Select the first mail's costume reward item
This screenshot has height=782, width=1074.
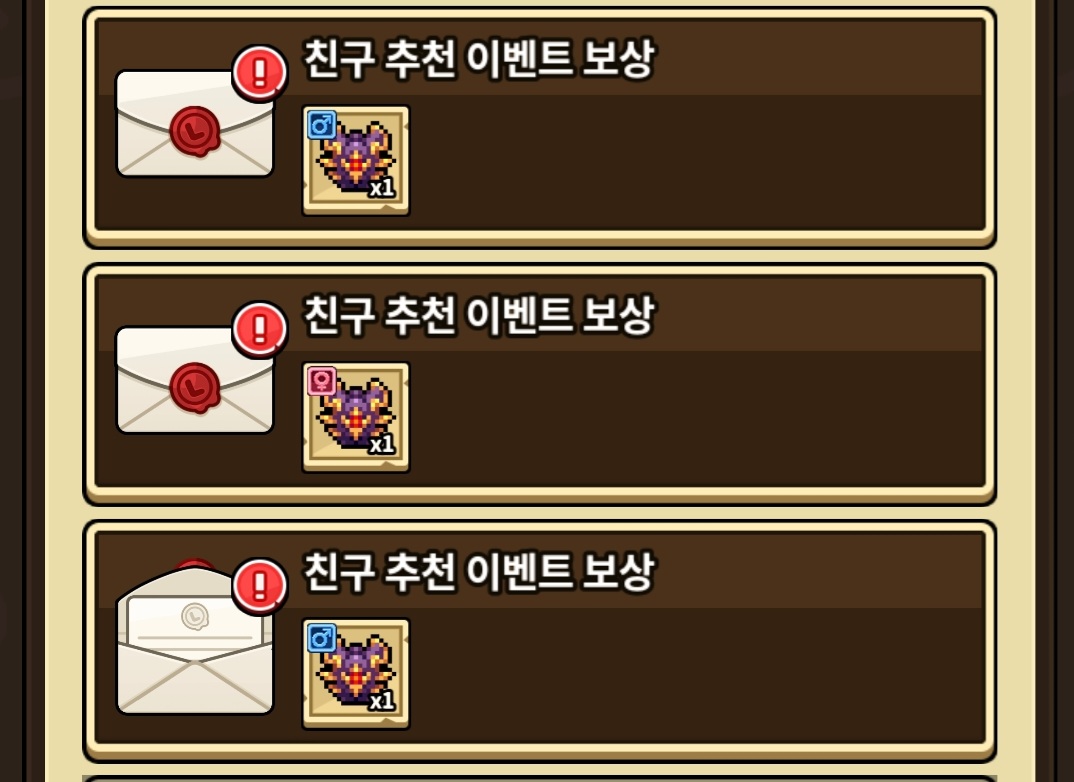pyautogui.click(x=356, y=161)
